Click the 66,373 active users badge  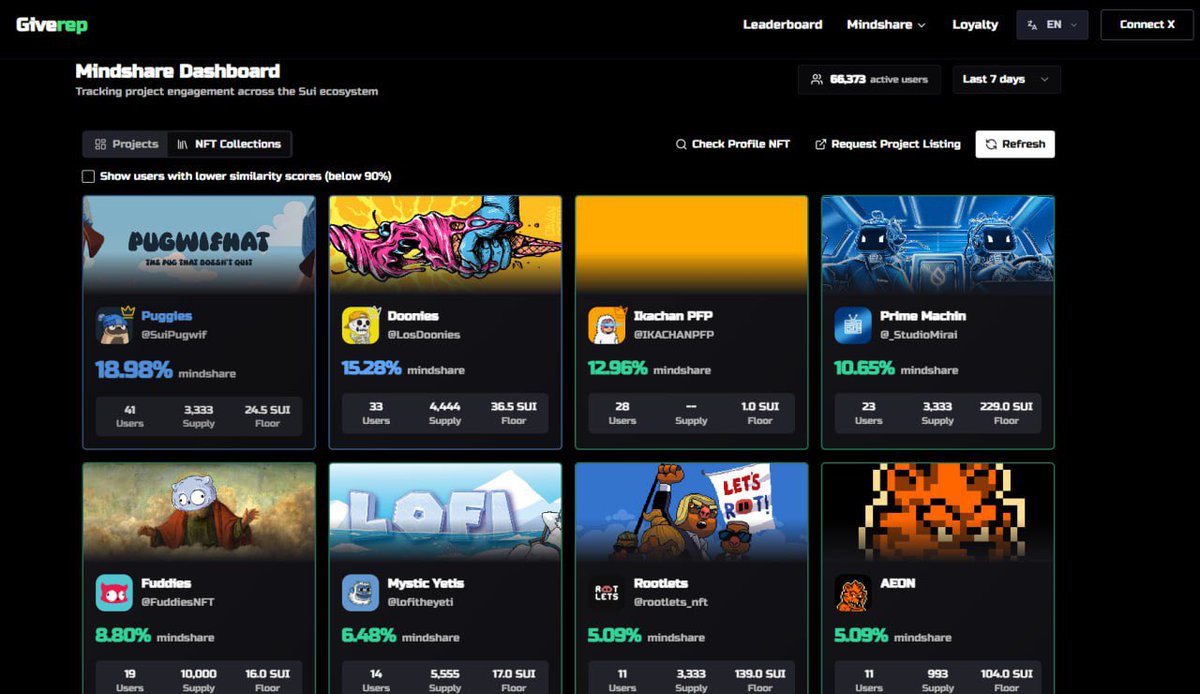(x=869, y=79)
